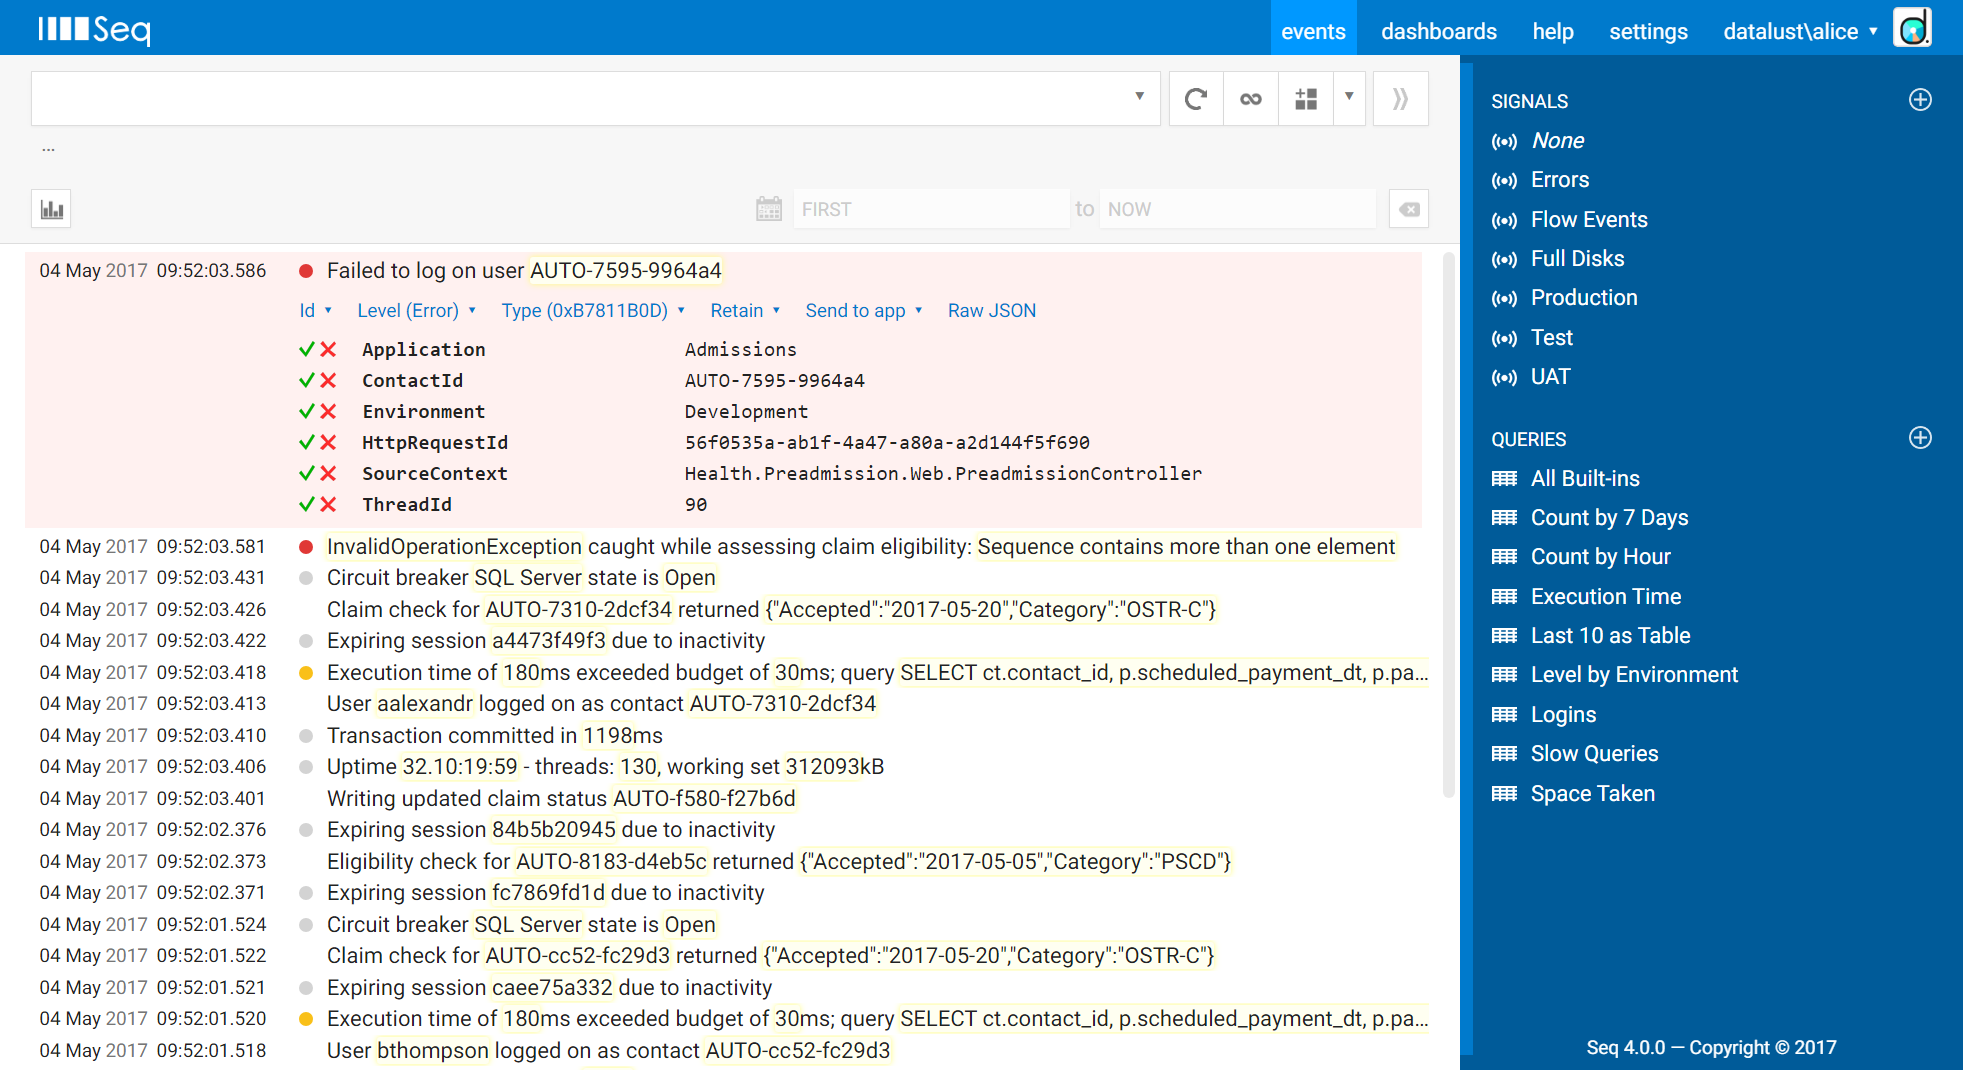Add a new signal with plus icon
This screenshot has width=1963, height=1070.
(1920, 100)
